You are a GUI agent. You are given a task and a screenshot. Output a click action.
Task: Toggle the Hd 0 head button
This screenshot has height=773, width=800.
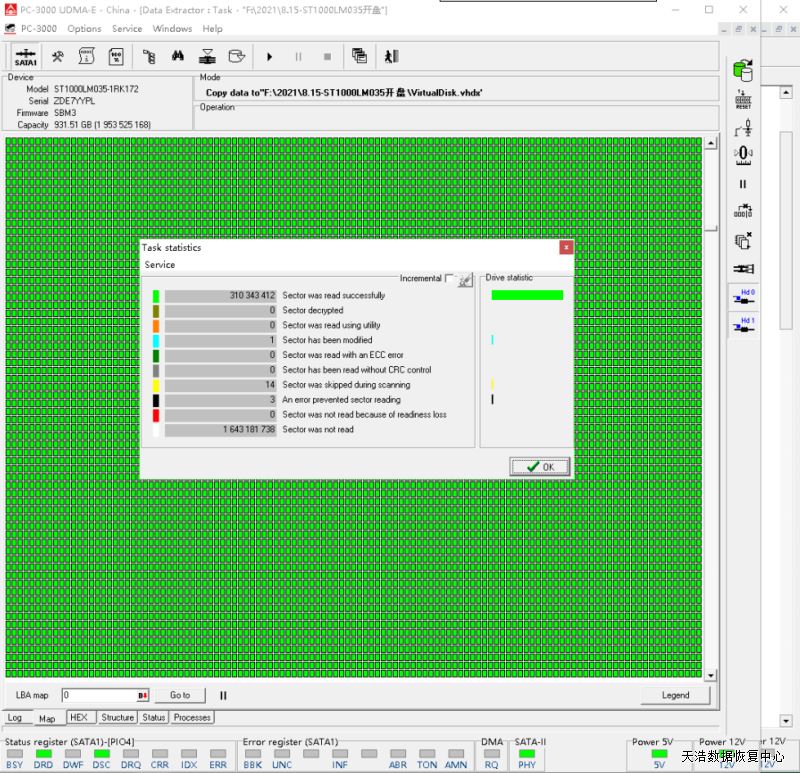(743, 297)
